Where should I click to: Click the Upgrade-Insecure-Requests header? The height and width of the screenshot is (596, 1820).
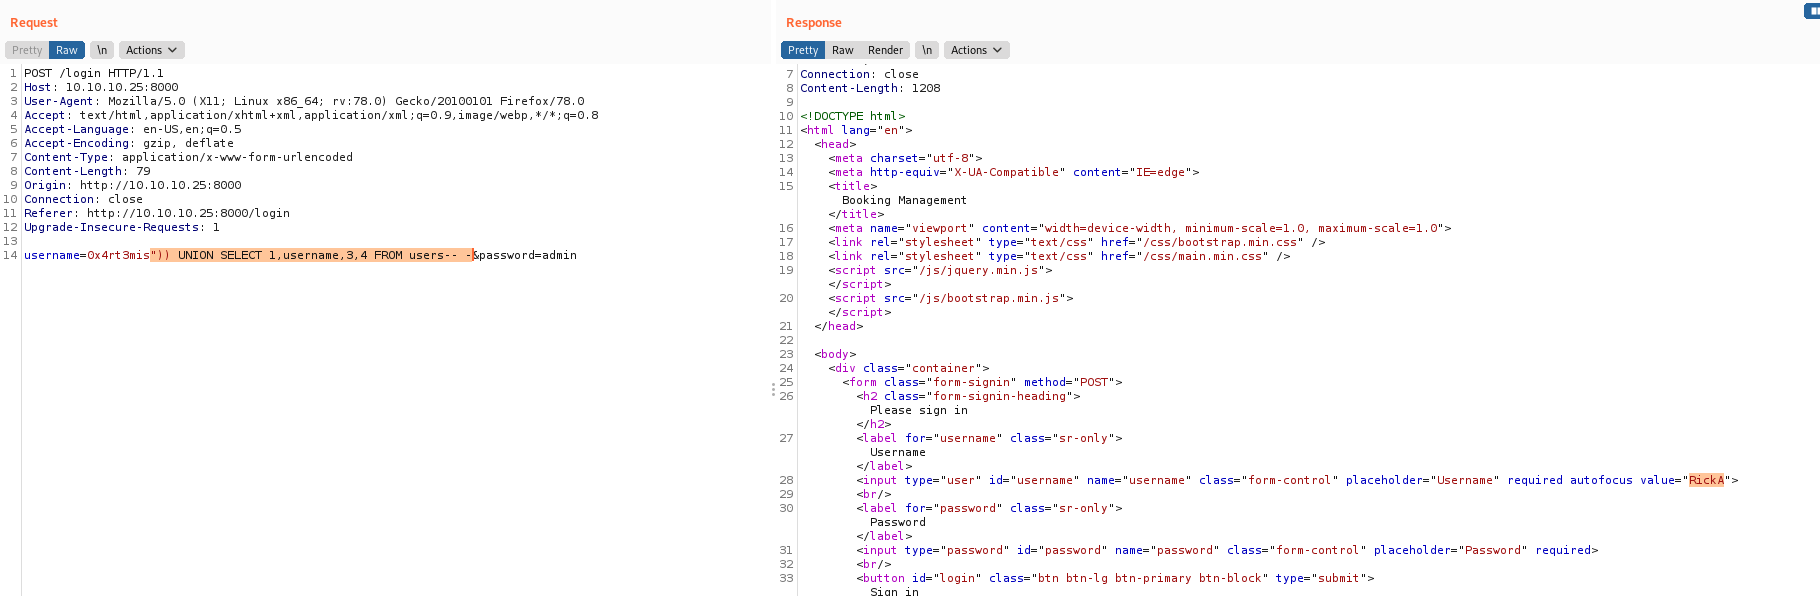(122, 227)
